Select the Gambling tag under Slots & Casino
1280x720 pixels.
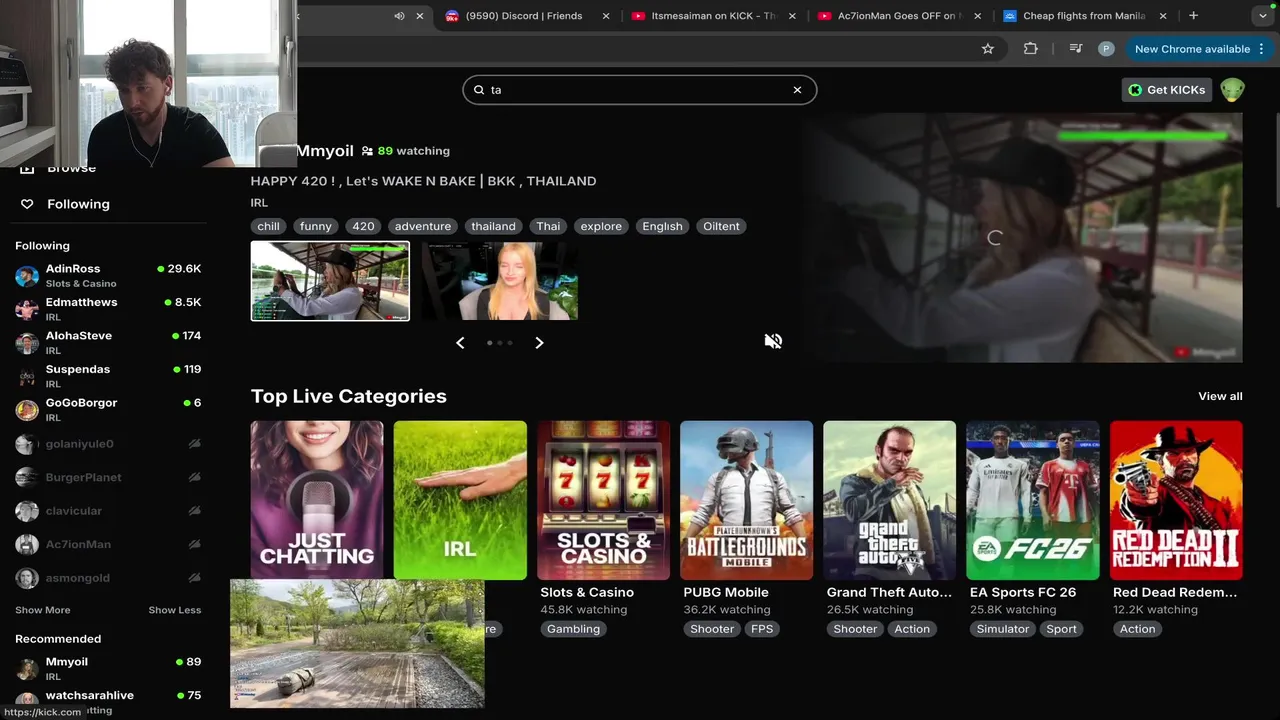point(574,629)
